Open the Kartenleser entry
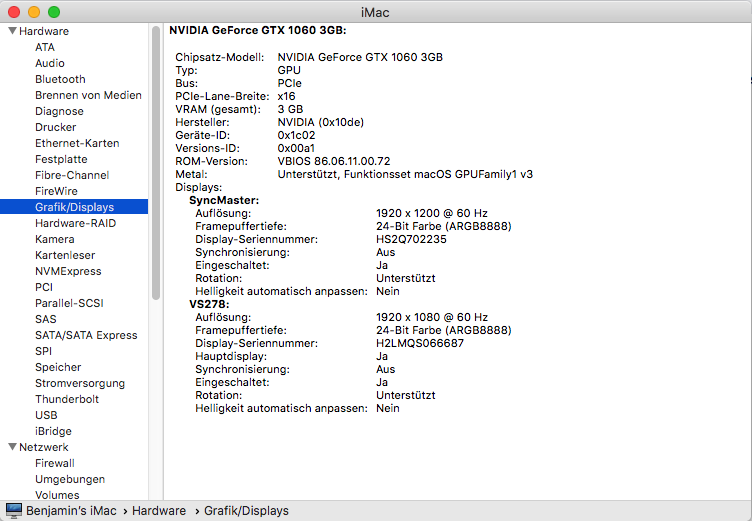This screenshot has height=521, width=752. pyautogui.click(x=65, y=255)
